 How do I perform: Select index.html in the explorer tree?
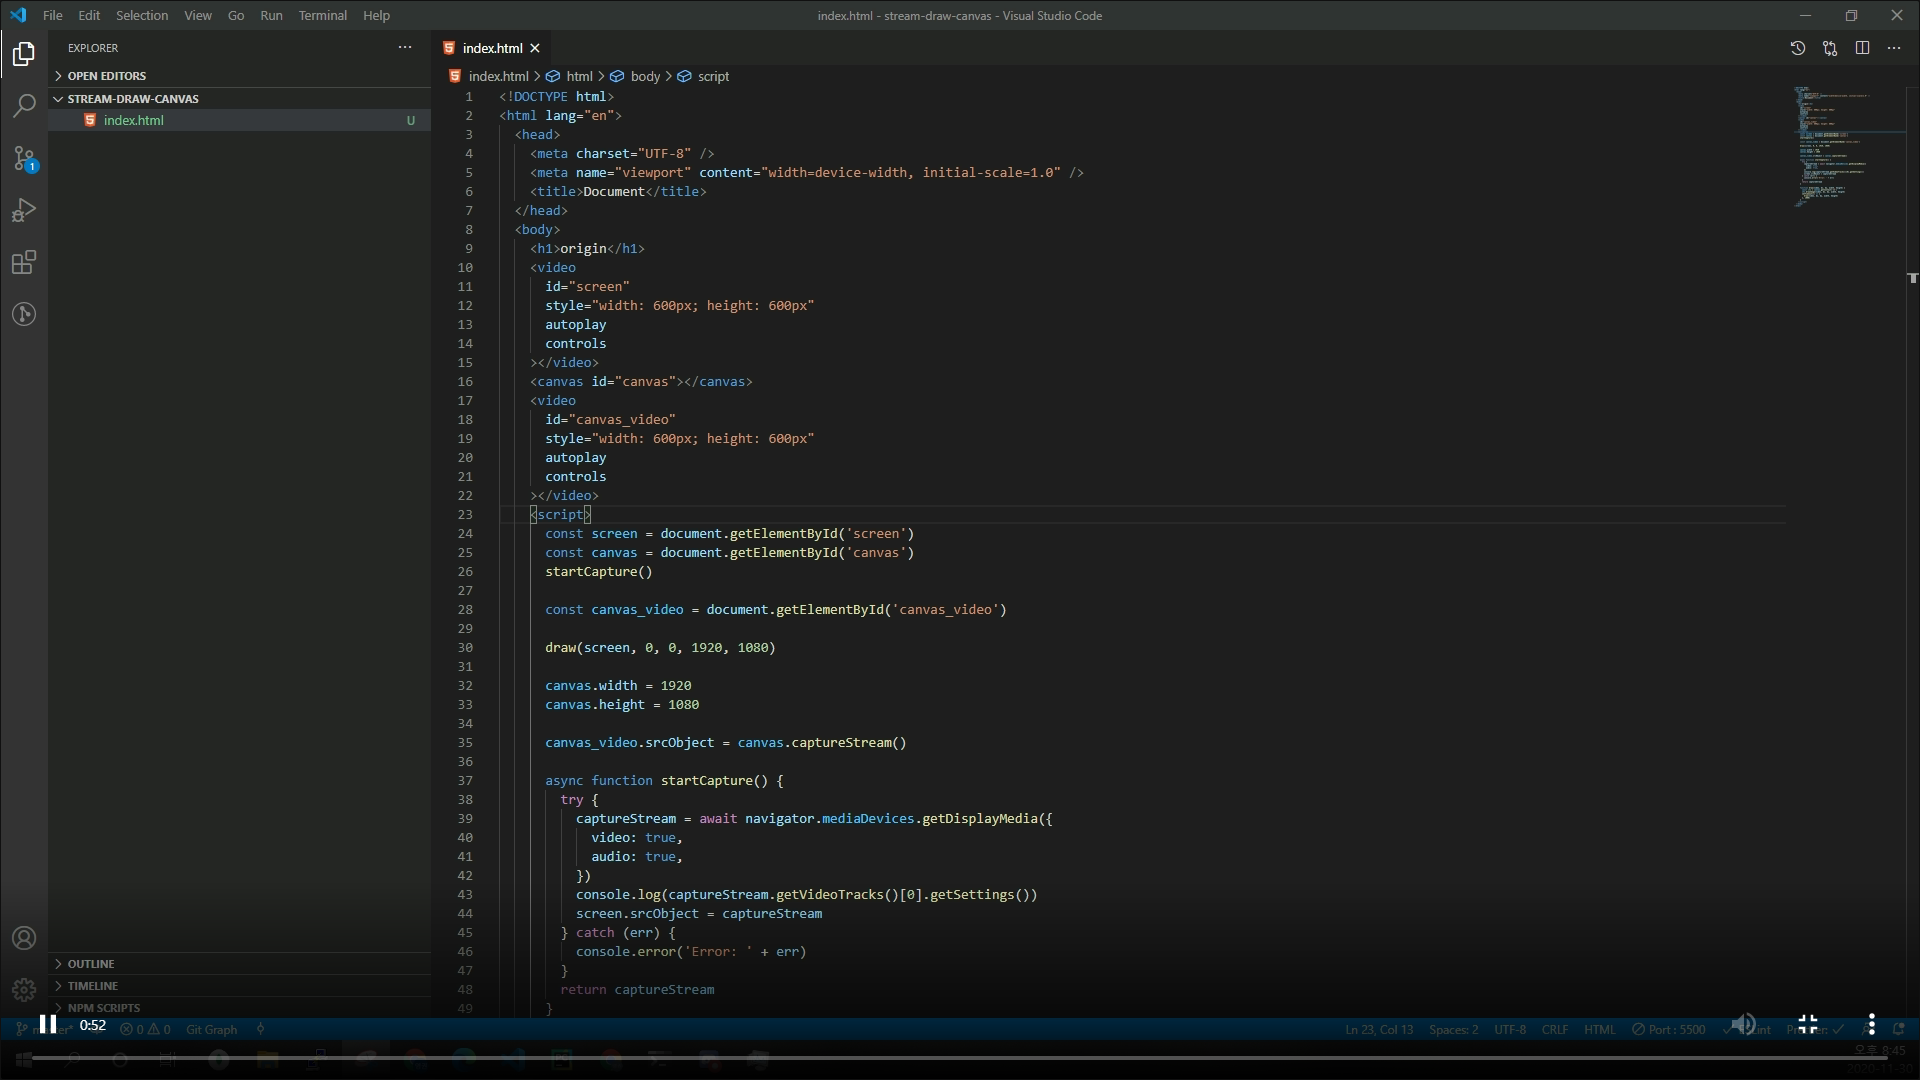click(x=133, y=120)
